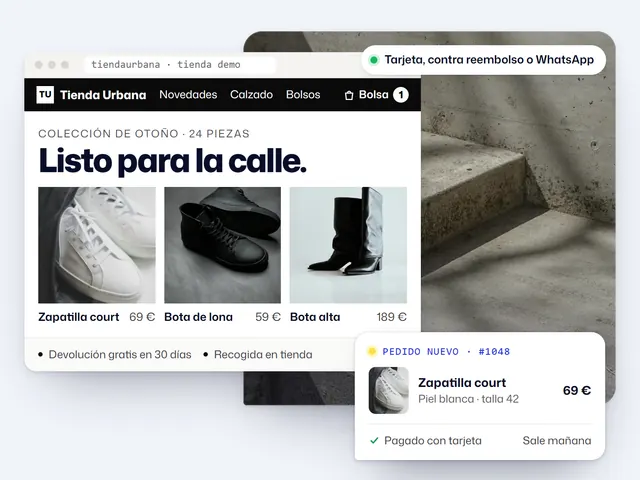
Task: Click the Listo para la calle headline
Action: (x=172, y=161)
